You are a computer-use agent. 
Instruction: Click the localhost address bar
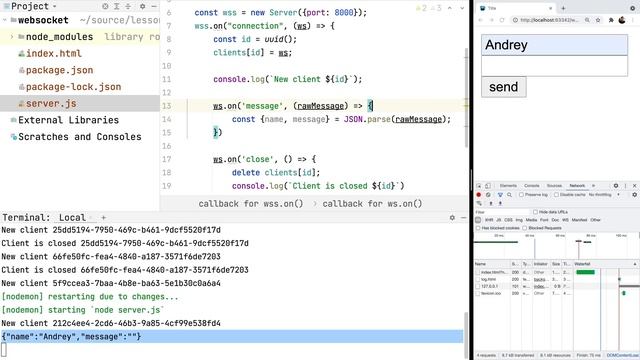(549, 20)
